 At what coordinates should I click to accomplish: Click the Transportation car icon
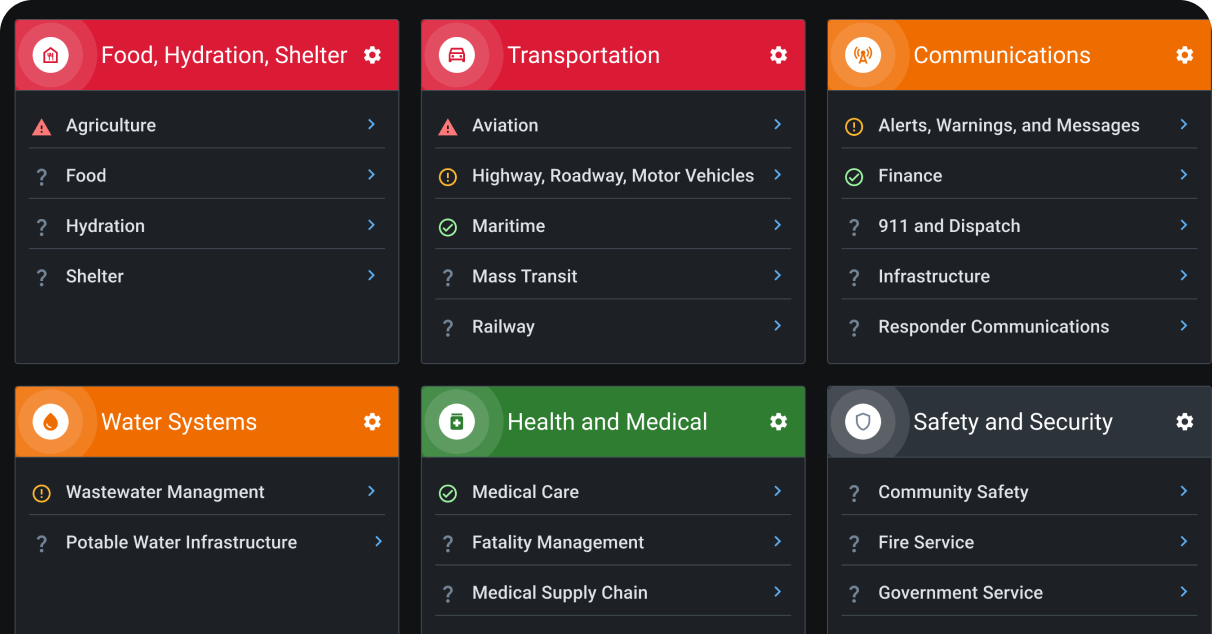457,55
